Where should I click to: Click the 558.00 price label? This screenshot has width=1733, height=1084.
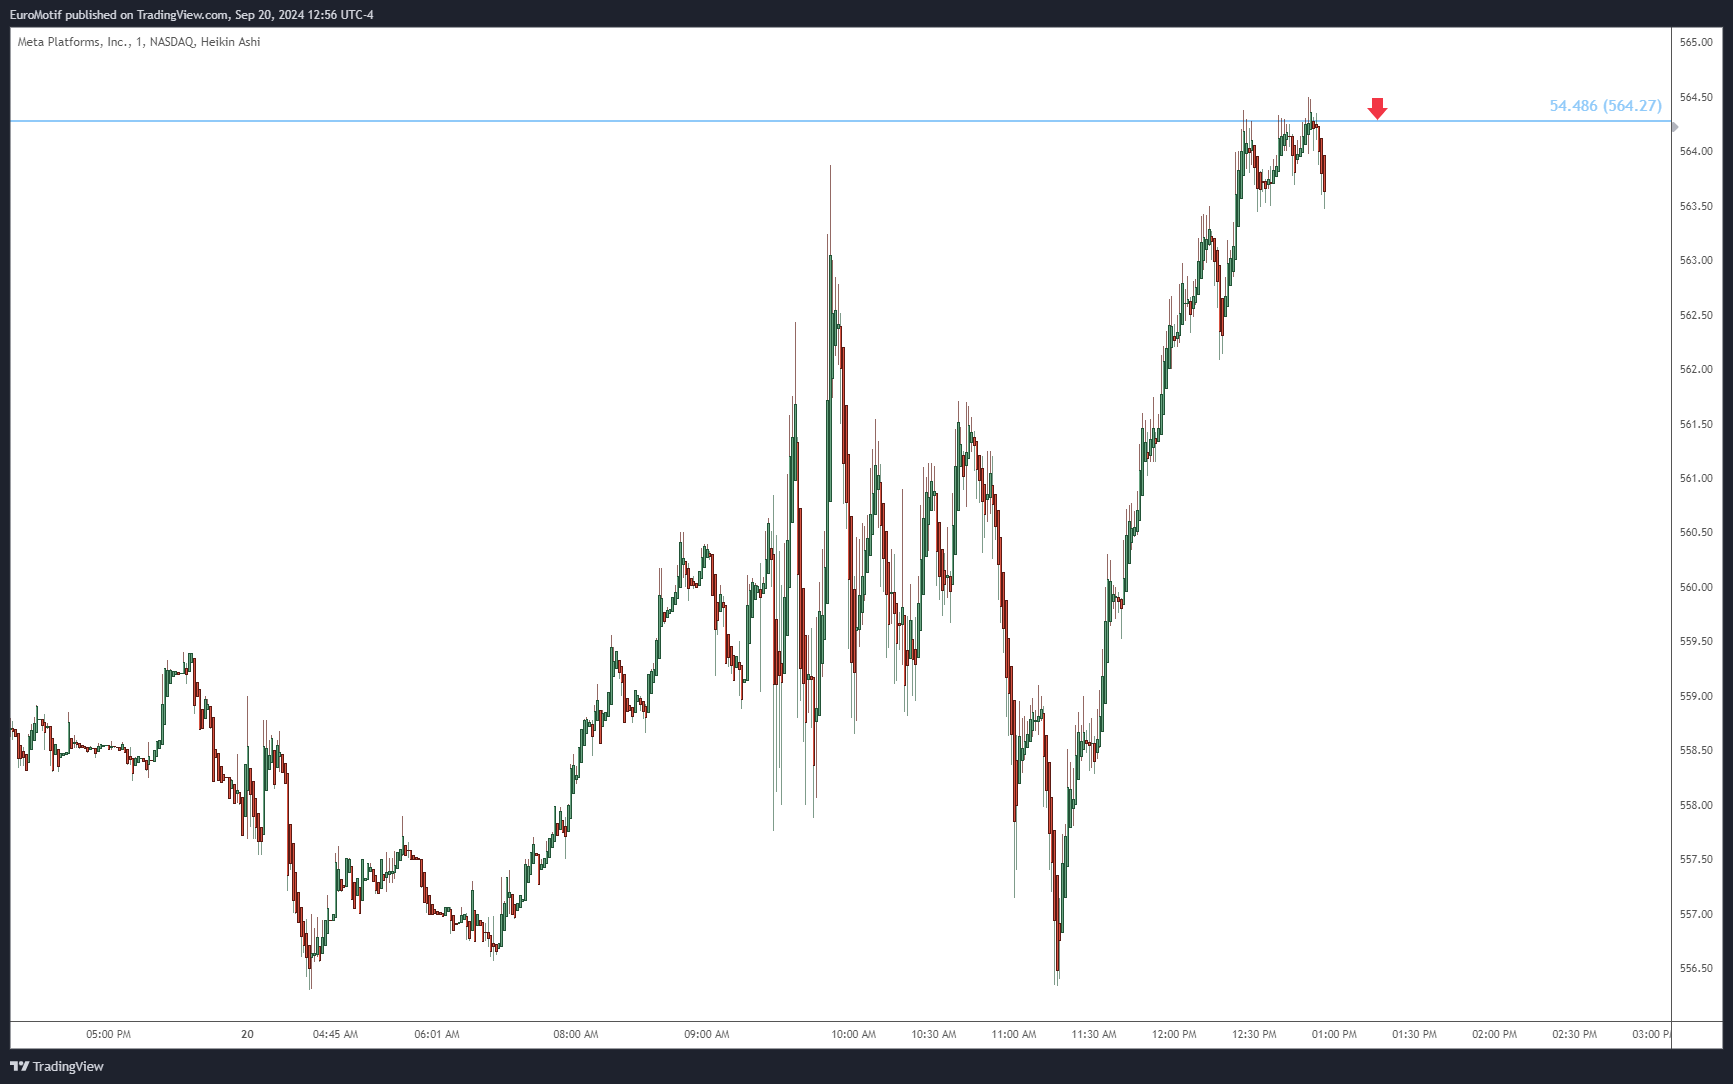pos(1696,805)
